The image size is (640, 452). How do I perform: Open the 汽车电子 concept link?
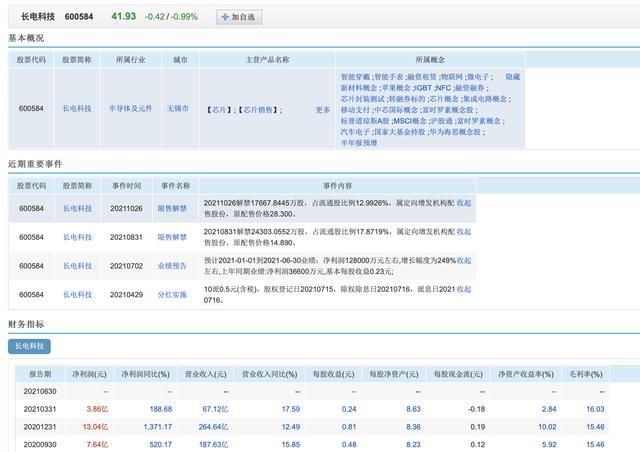[355, 131]
